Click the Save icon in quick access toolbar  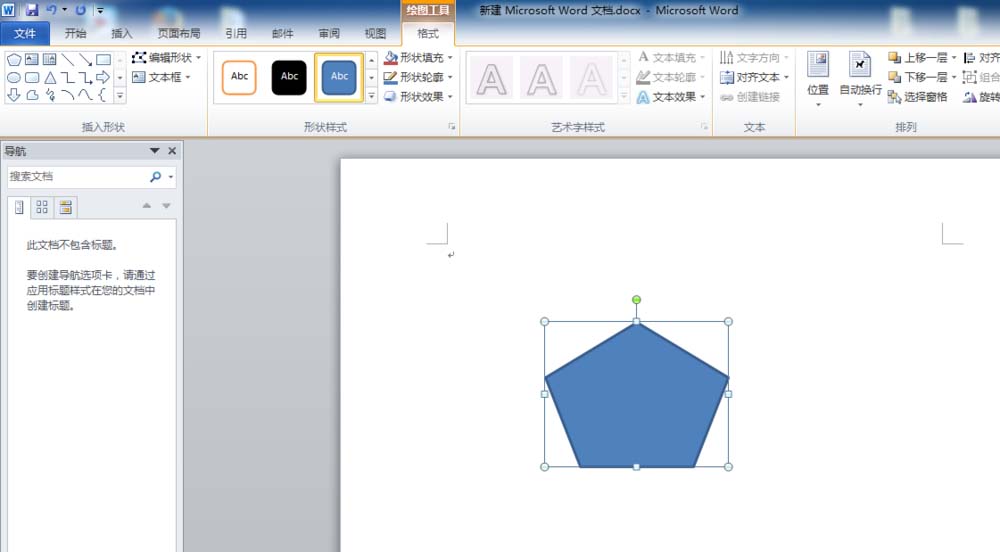click(32, 10)
